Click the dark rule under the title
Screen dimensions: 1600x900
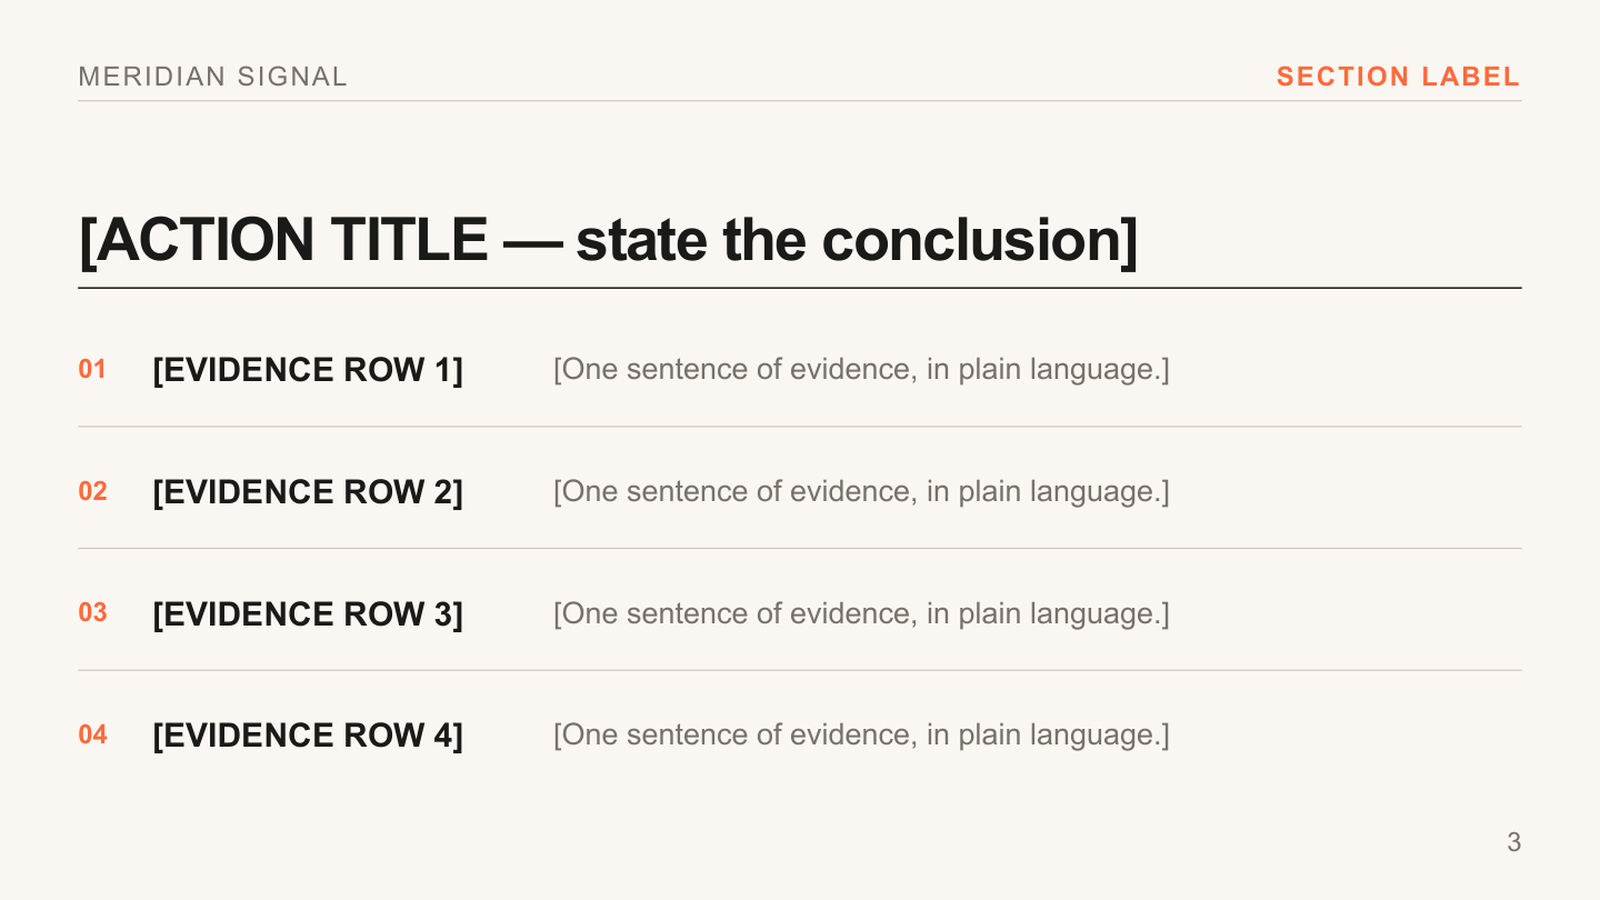click(800, 288)
